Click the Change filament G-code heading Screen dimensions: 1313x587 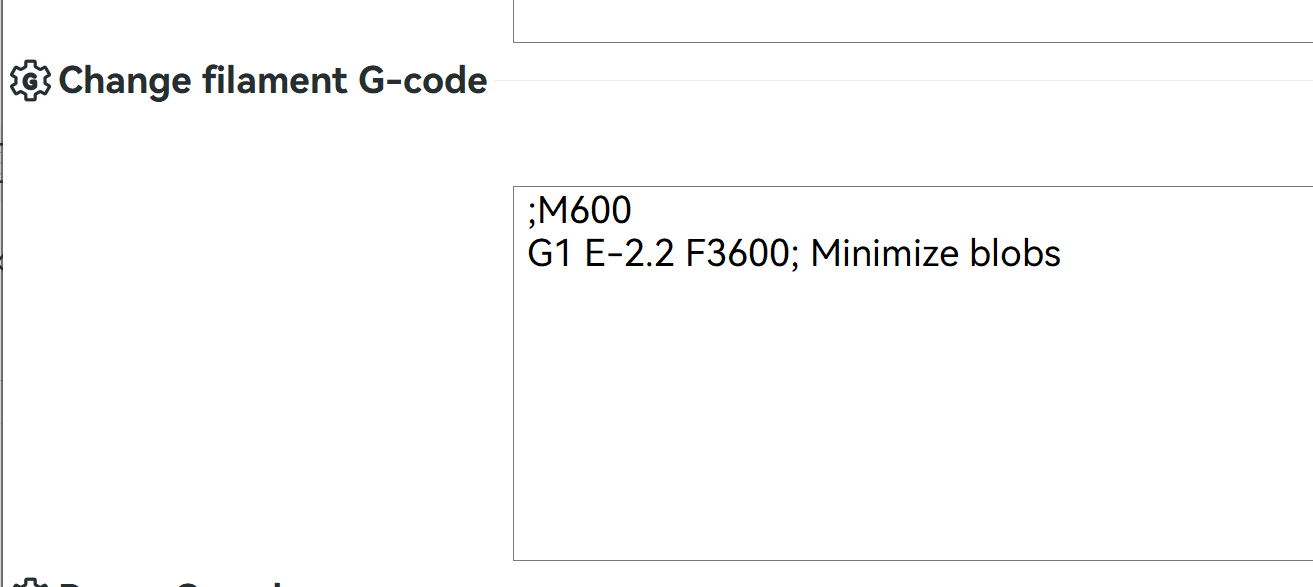[272, 80]
